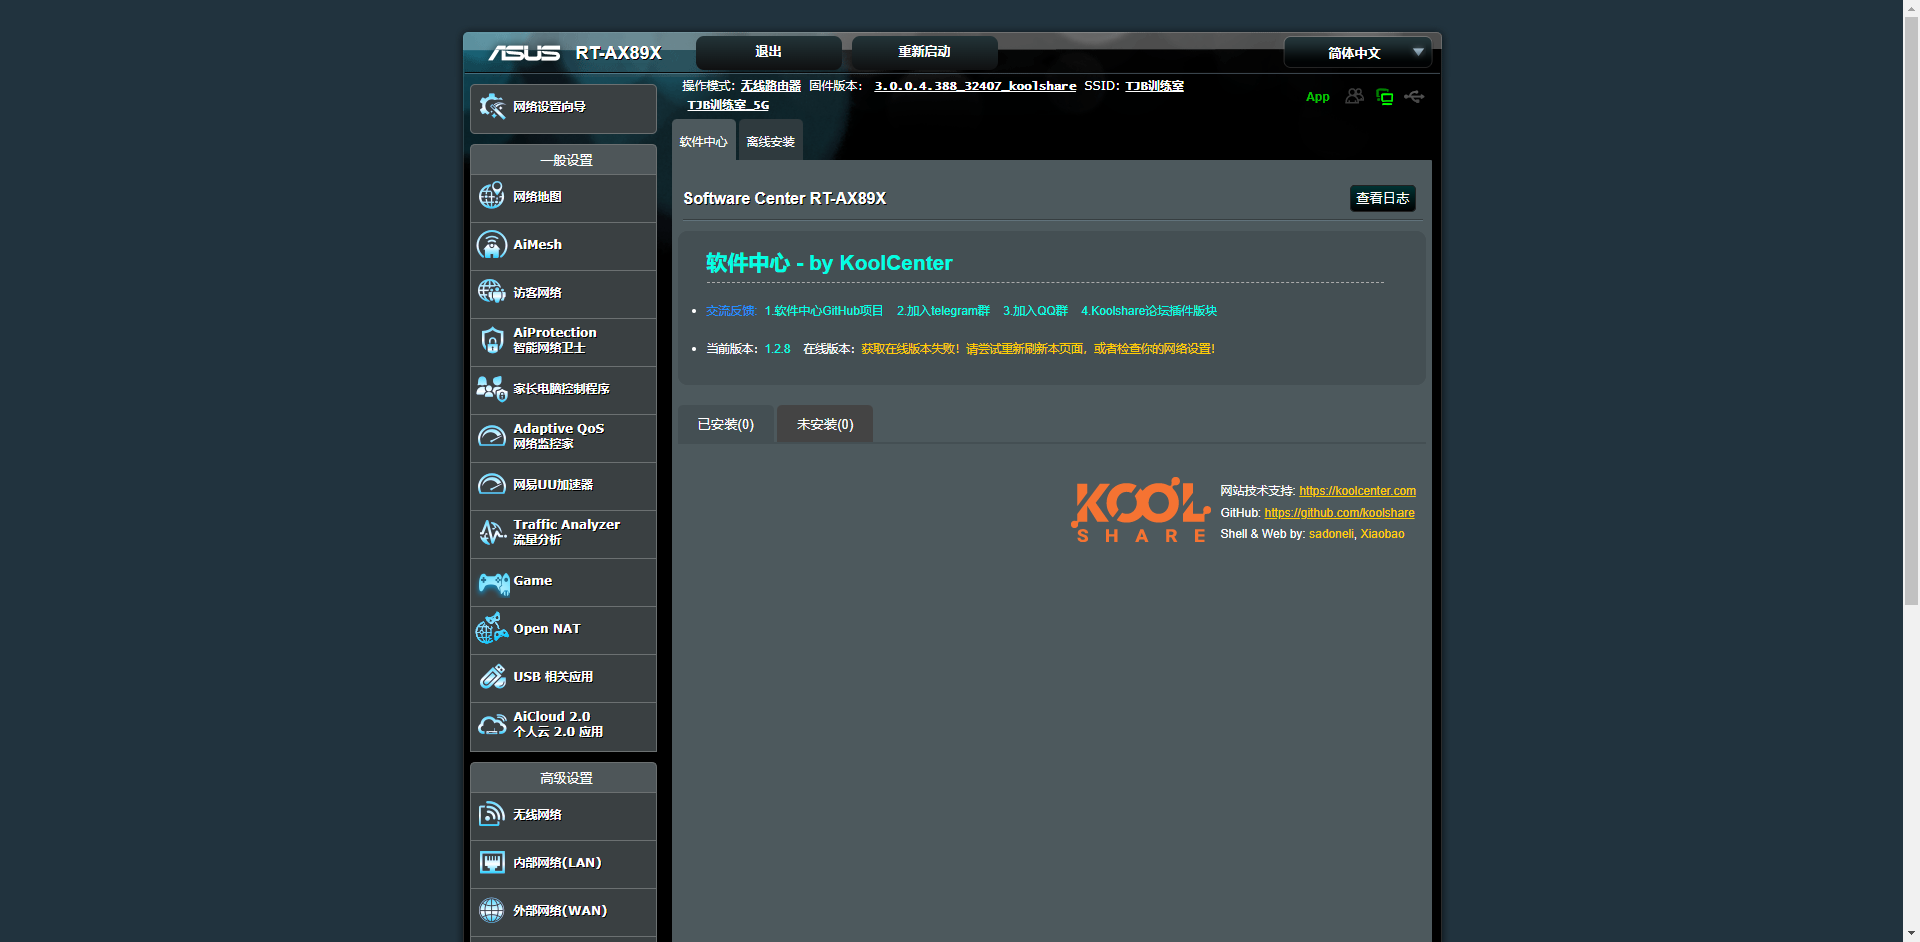Click the AiCloud 2.0 cloud icon
Viewport: 1920px width, 942px height.
[491, 725]
